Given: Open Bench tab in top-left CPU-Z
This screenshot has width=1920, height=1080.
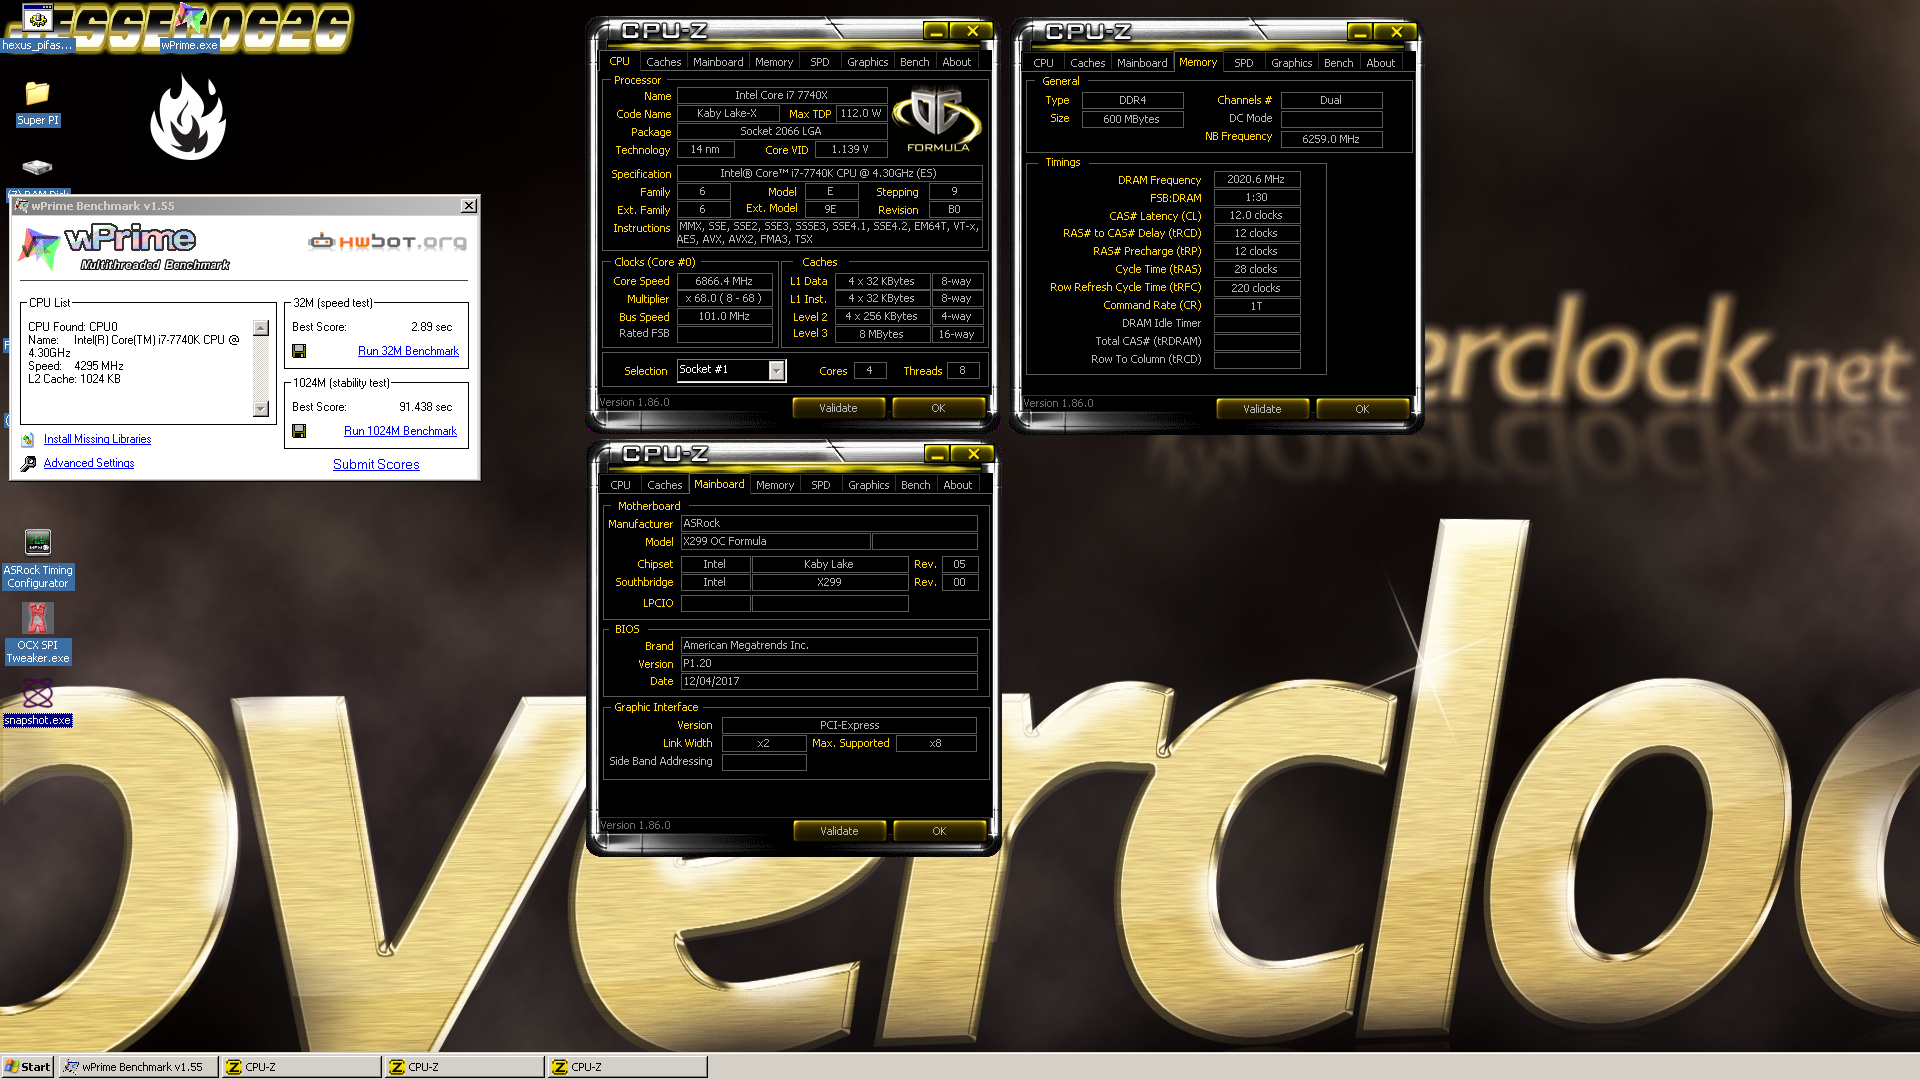Looking at the screenshot, I should point(915,62).
